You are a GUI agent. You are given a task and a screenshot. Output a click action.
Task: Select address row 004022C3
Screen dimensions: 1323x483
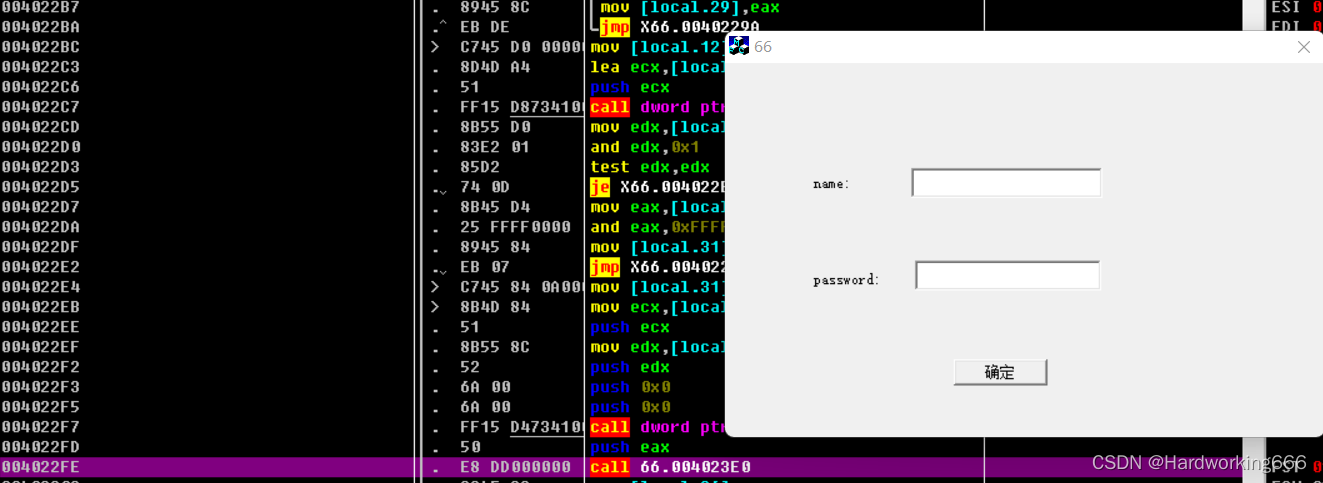point(41,67)
